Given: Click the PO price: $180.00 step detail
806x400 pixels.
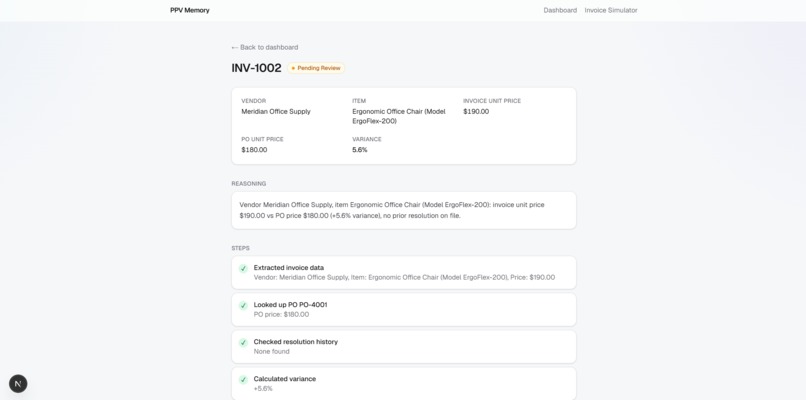Looking at the screenshot, I should (281, 315).
